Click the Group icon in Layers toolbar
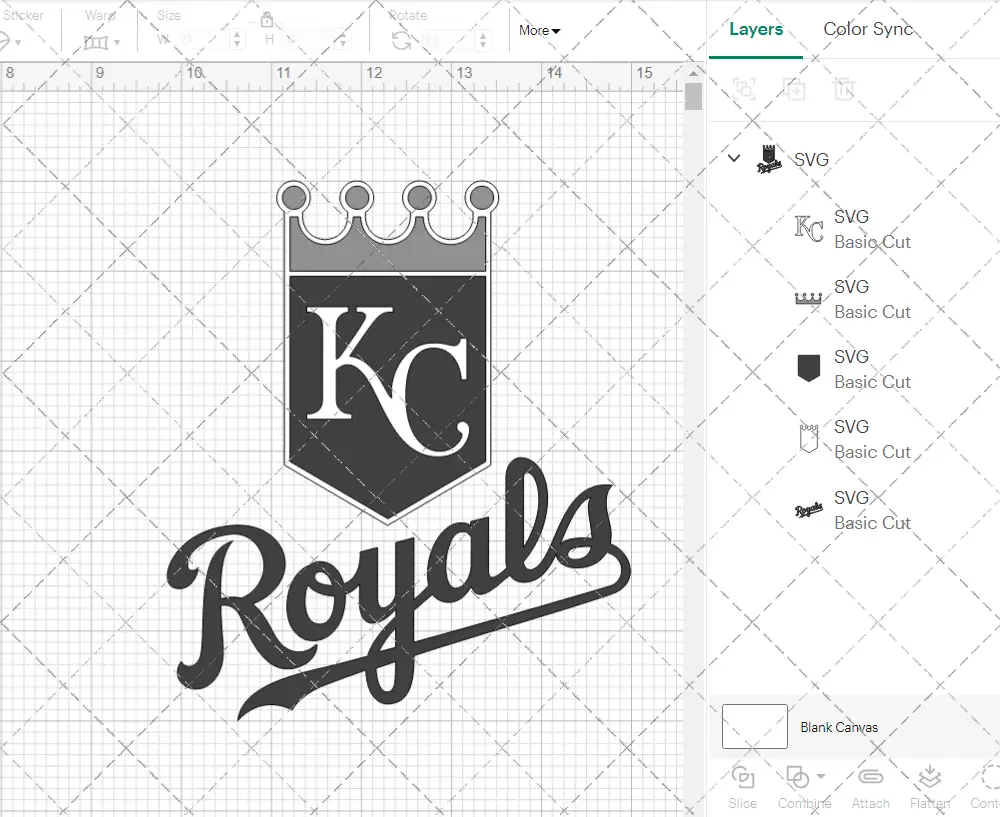This screenshot has width=1000, height=817. 743,89
